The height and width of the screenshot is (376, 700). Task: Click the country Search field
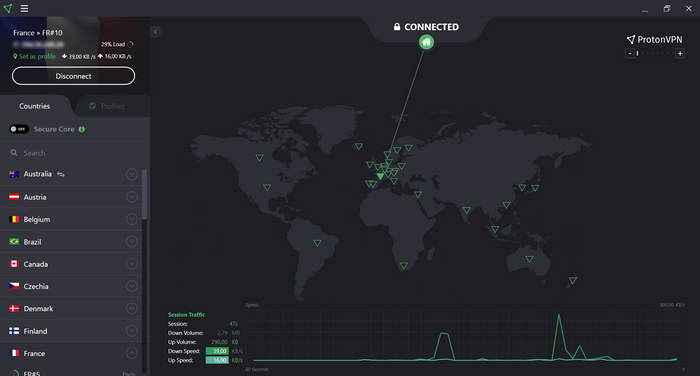[75, 153]
